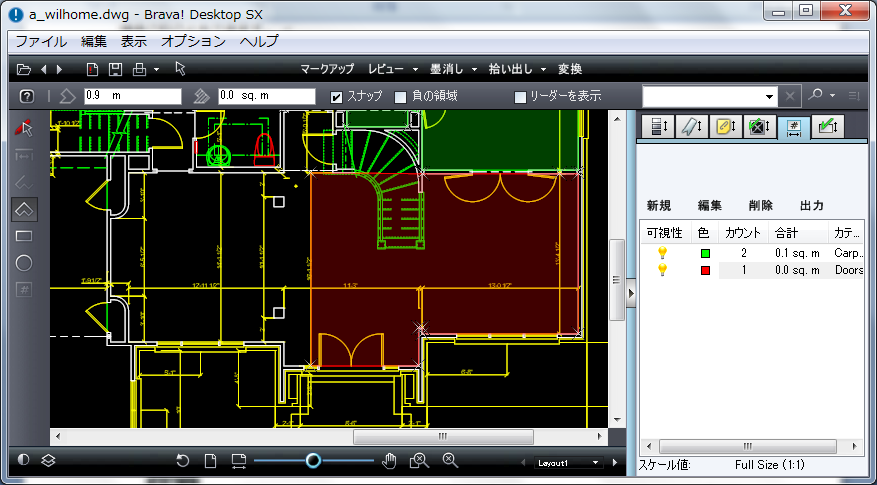Go to previous file with left arrow
Image resolution: width=877 pixels, height=485 pixels.
[x=44, y=69]
